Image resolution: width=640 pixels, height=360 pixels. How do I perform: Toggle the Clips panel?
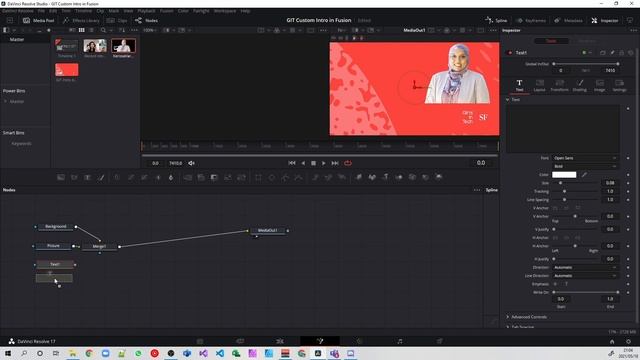pos(117,20)
